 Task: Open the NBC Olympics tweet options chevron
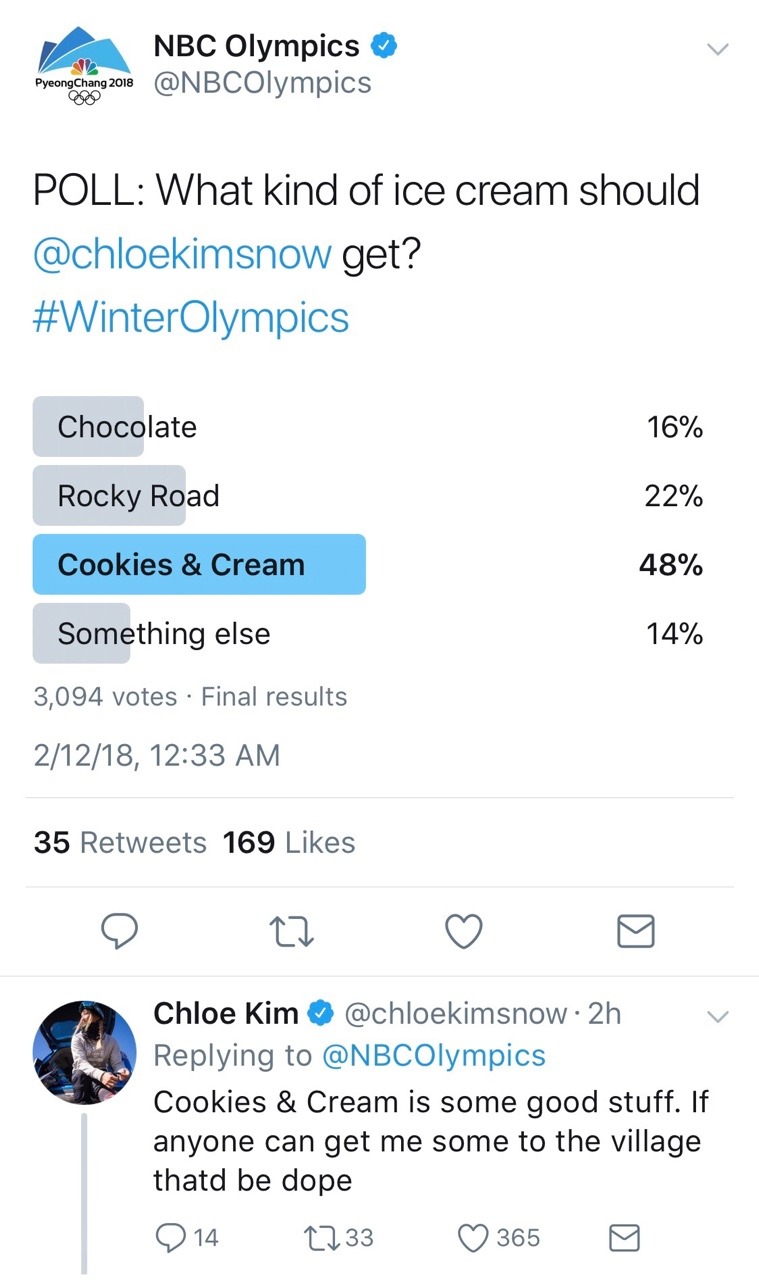click(x=717, y=48)
